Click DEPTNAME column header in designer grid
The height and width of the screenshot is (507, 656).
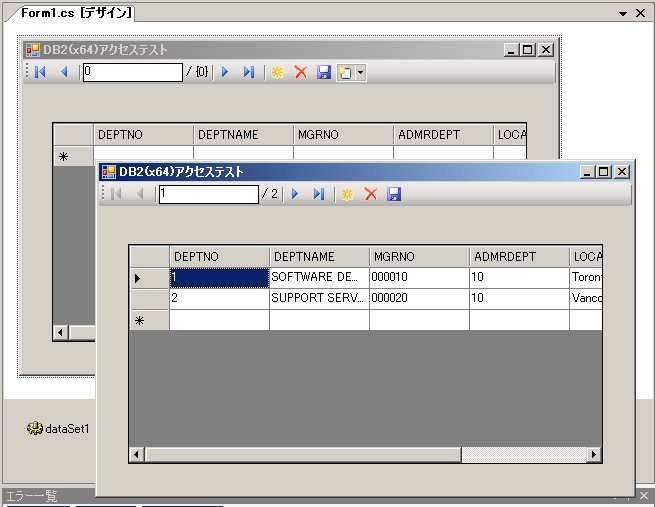click(x=243, y=135)
